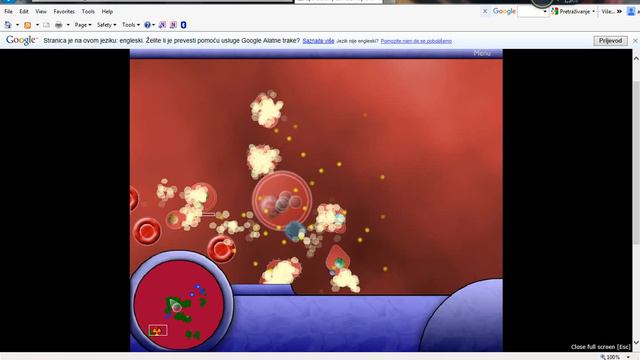Click the second OneNote toolbar icon
Image resolution: width=640 pixels, height=360 pixels.
point(173,25)
